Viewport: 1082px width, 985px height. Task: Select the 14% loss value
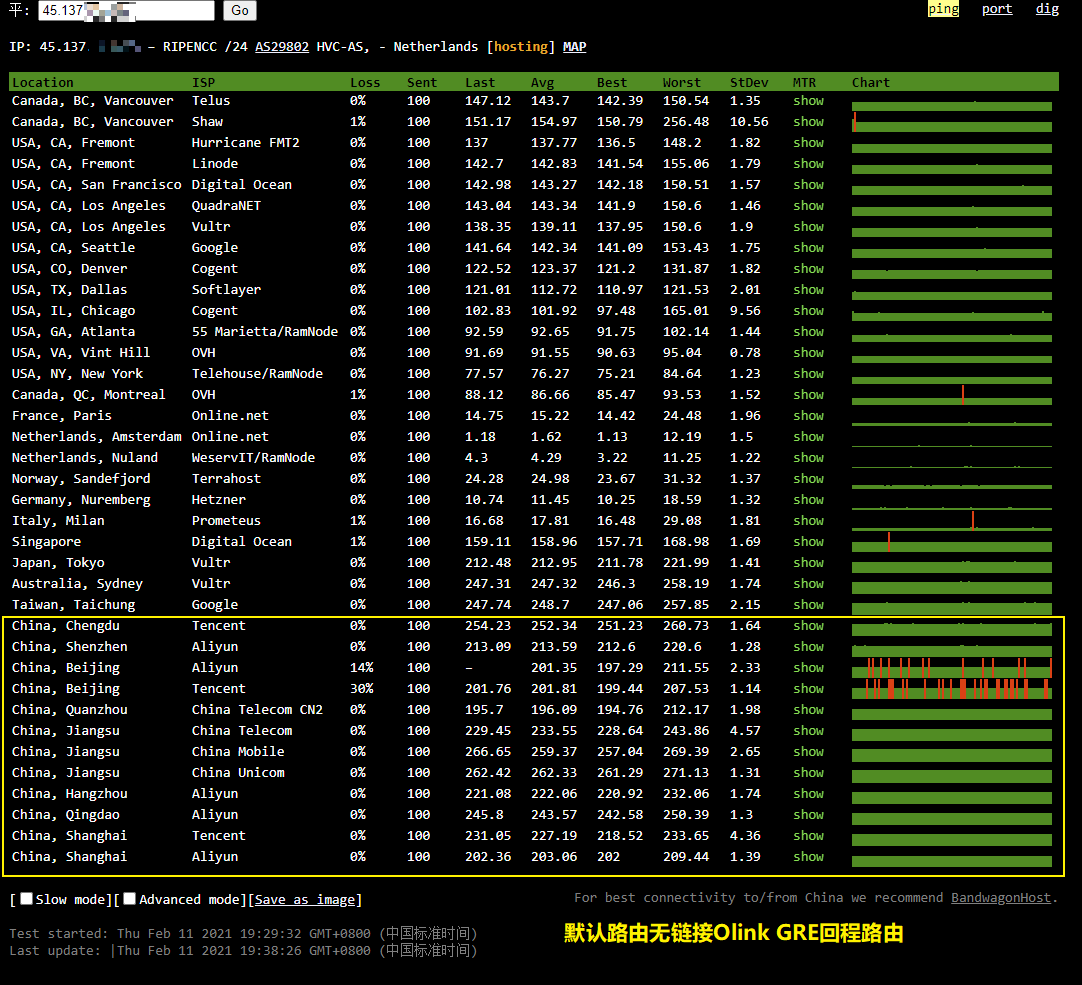(362, 667)
